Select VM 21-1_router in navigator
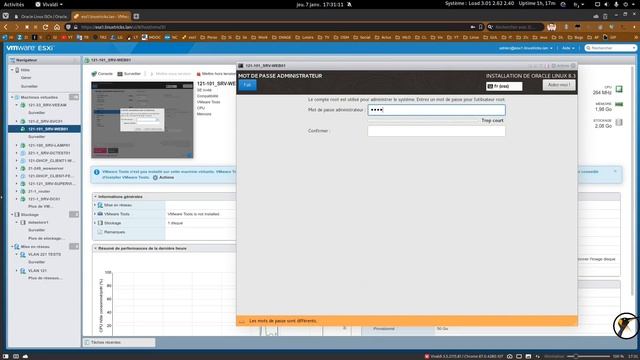The image size is (640, 360). 39,191
